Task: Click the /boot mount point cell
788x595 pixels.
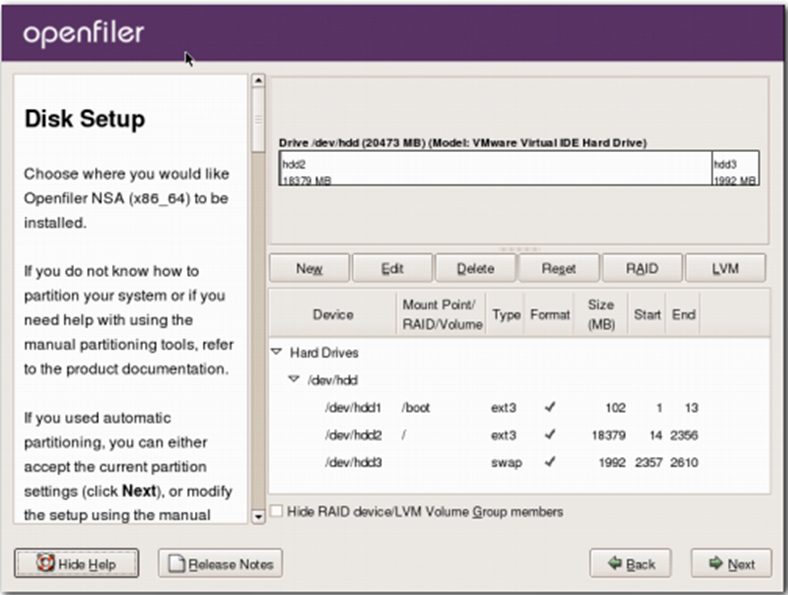Action: [x=416, y=408]
